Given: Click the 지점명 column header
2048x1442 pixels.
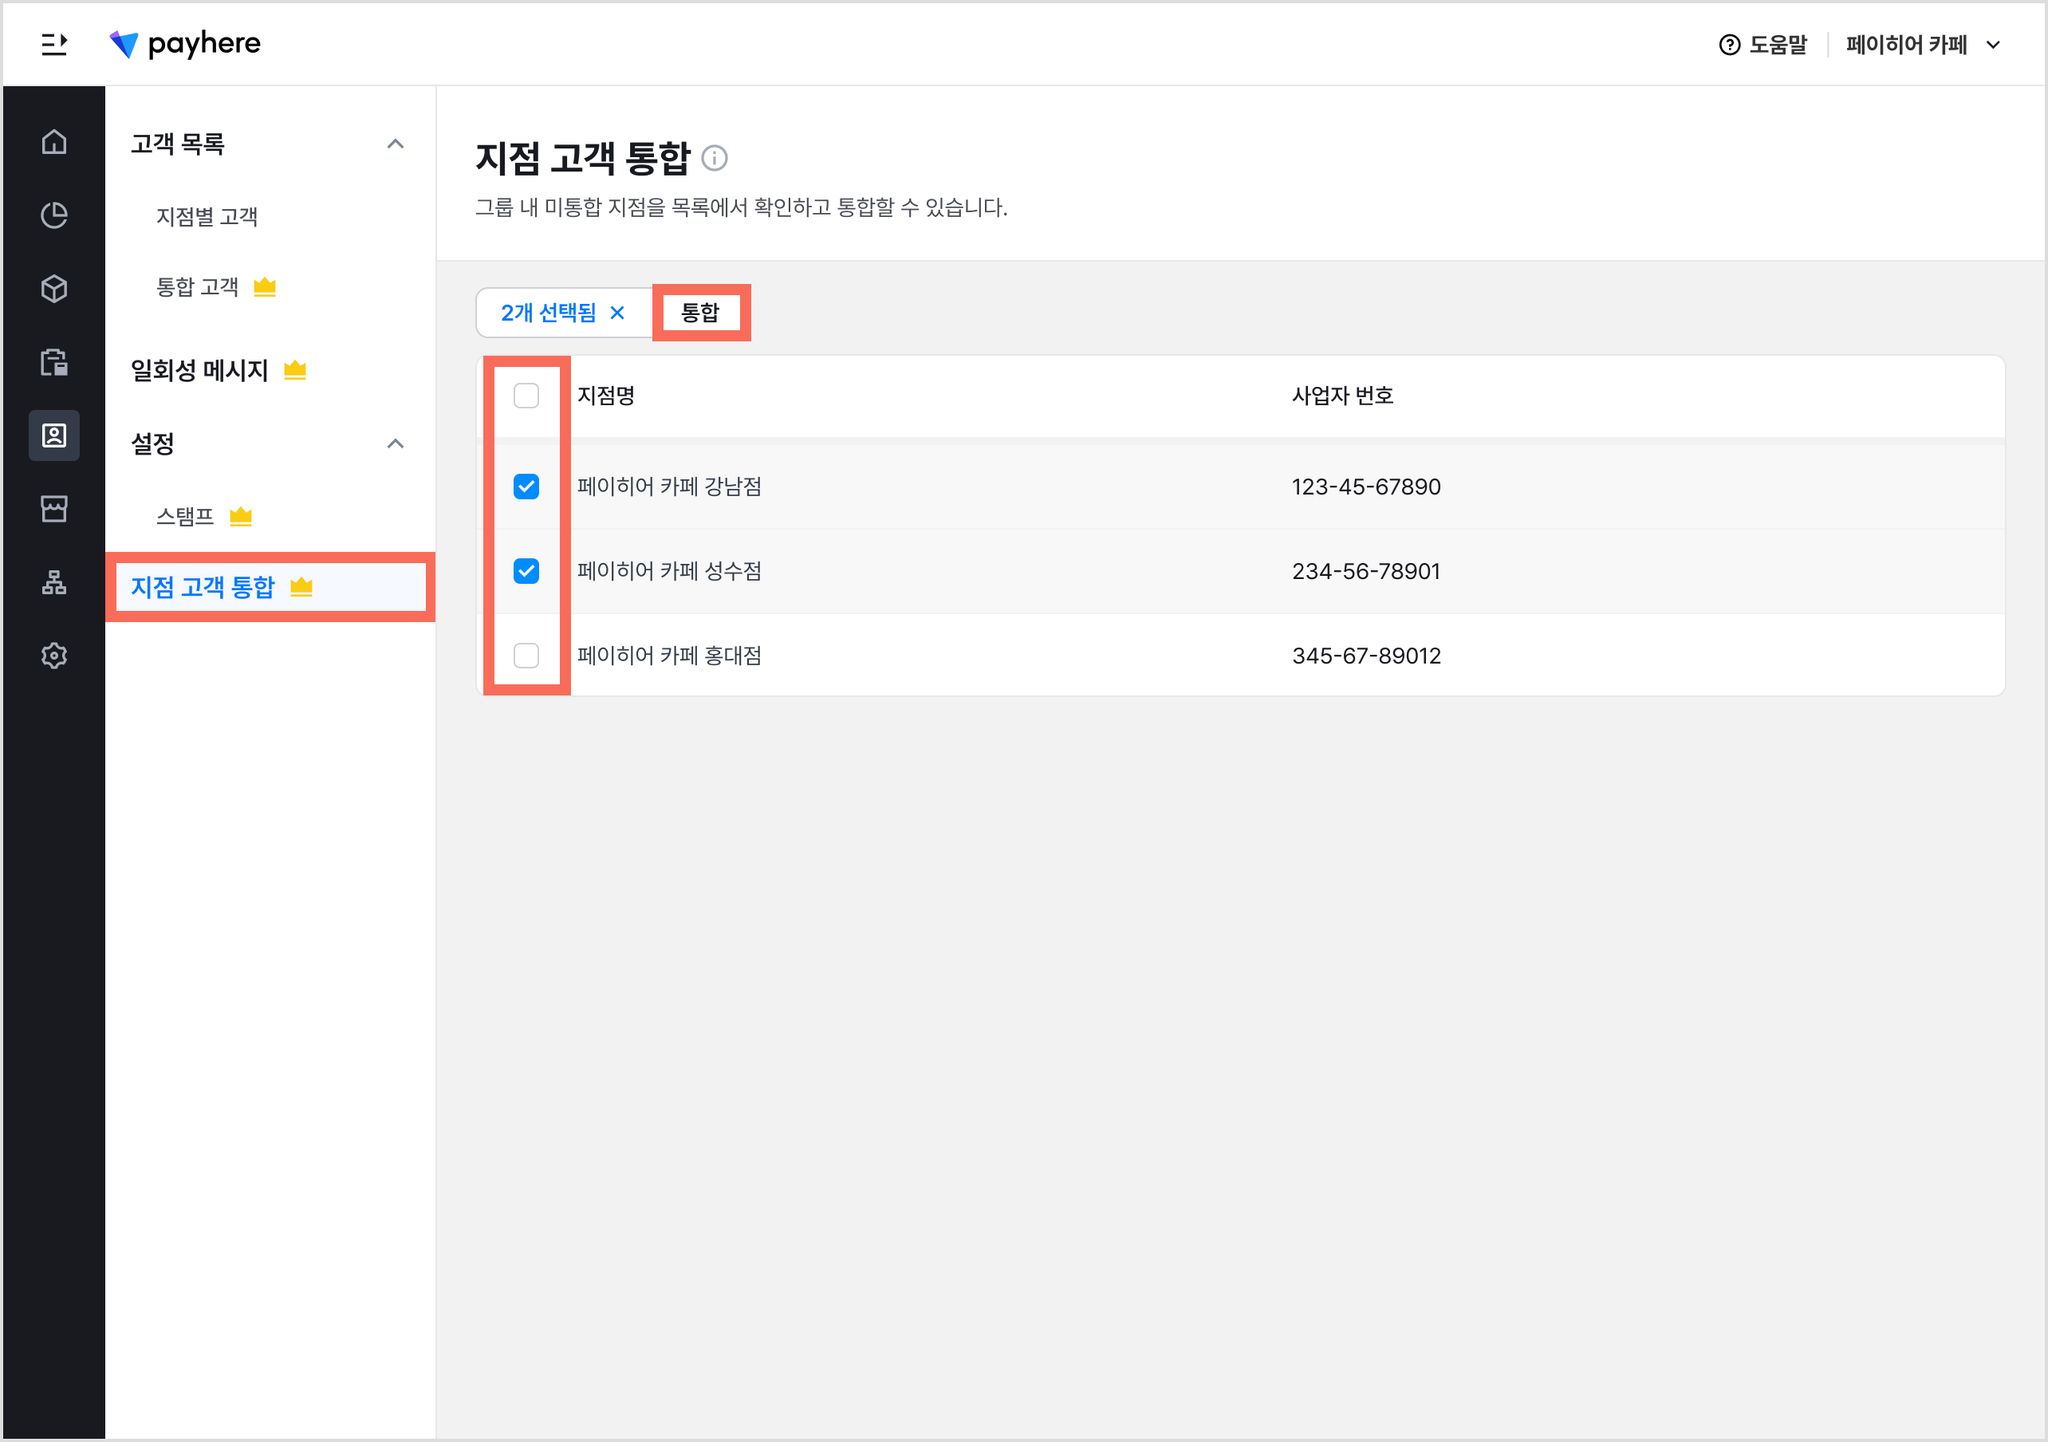Looking at the screenshot, I should pos(606,396).
